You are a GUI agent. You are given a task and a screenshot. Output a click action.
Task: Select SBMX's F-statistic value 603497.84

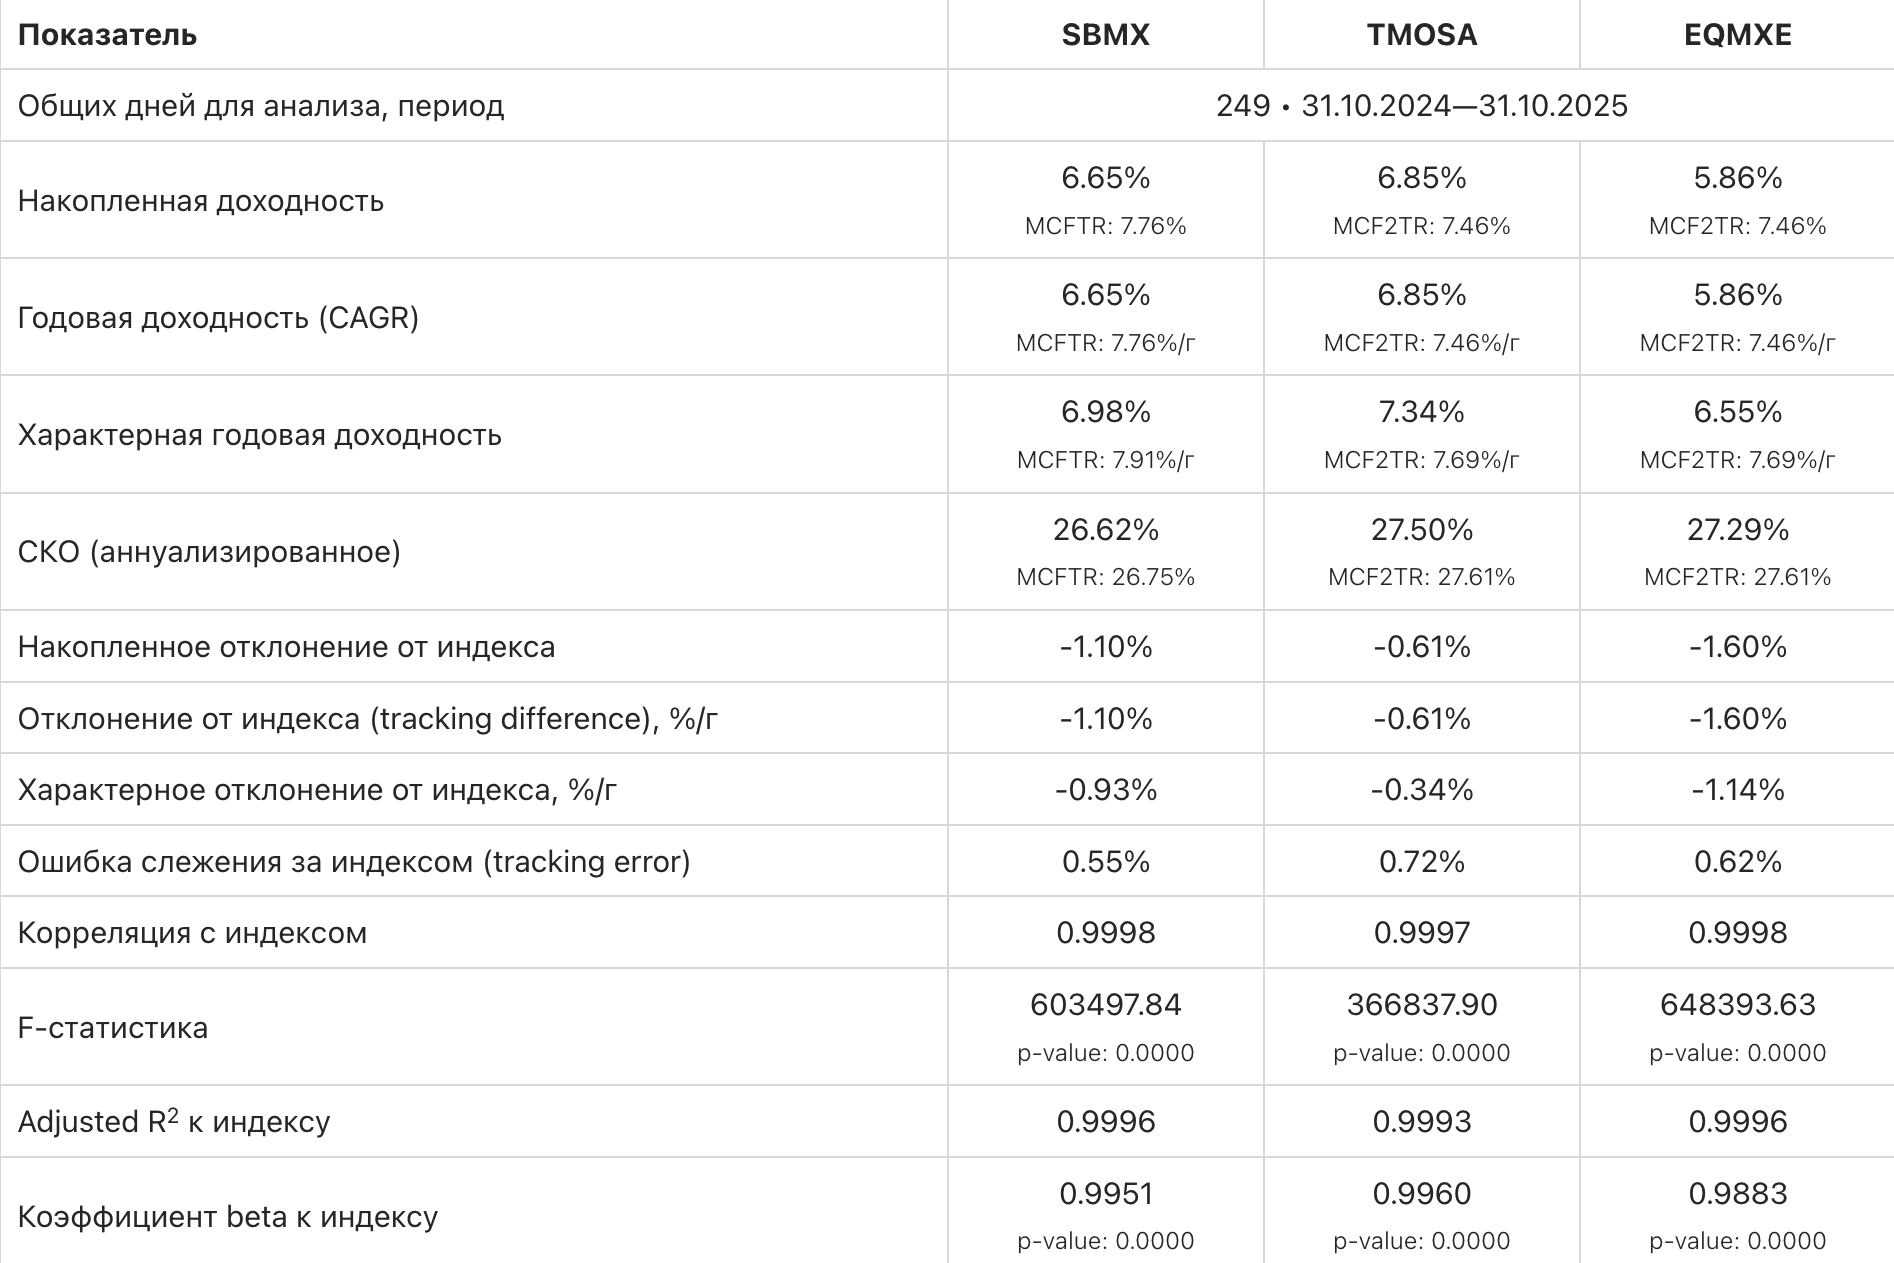[1105, 1005]
